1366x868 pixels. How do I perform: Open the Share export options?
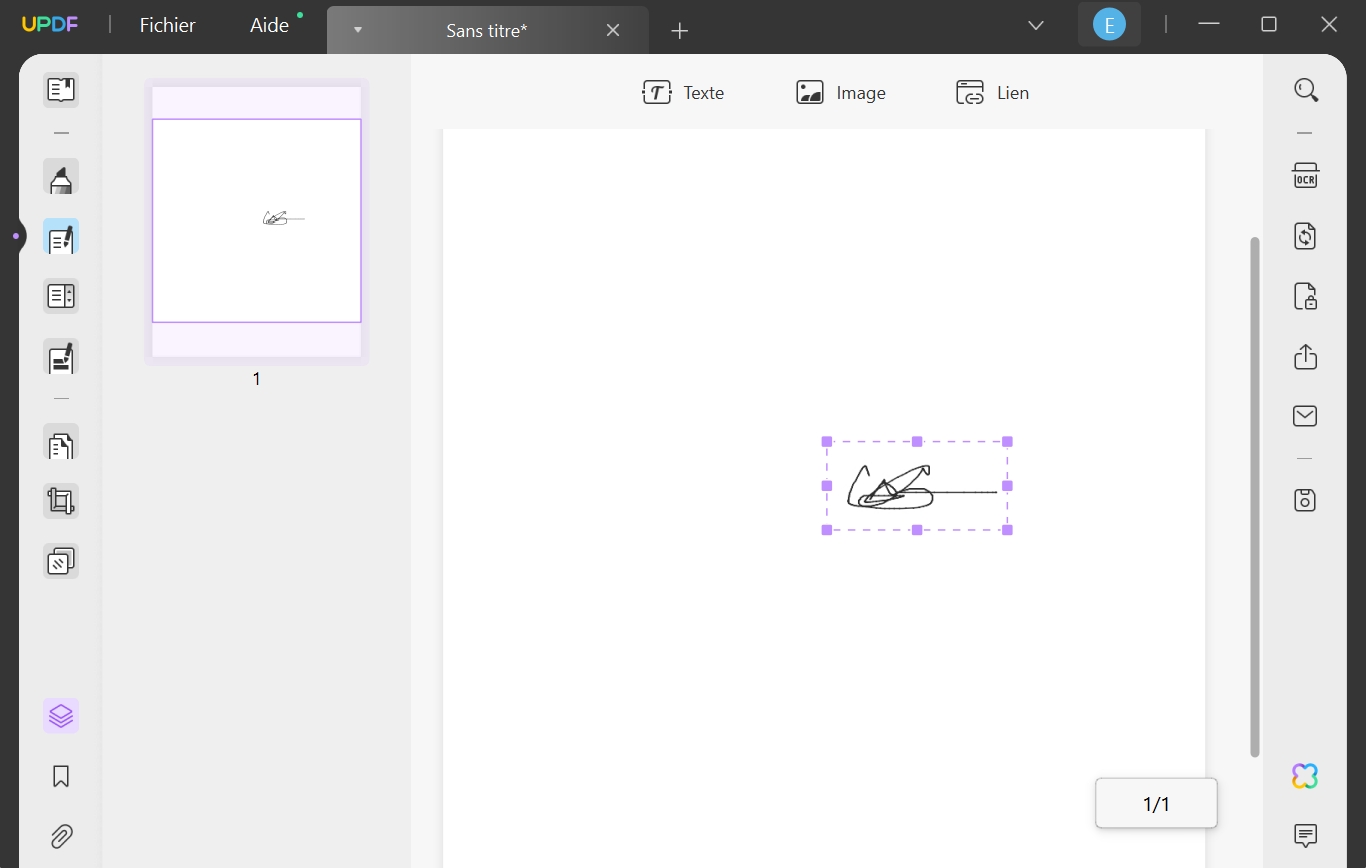pyautogui.click(x=1305, y=357)
